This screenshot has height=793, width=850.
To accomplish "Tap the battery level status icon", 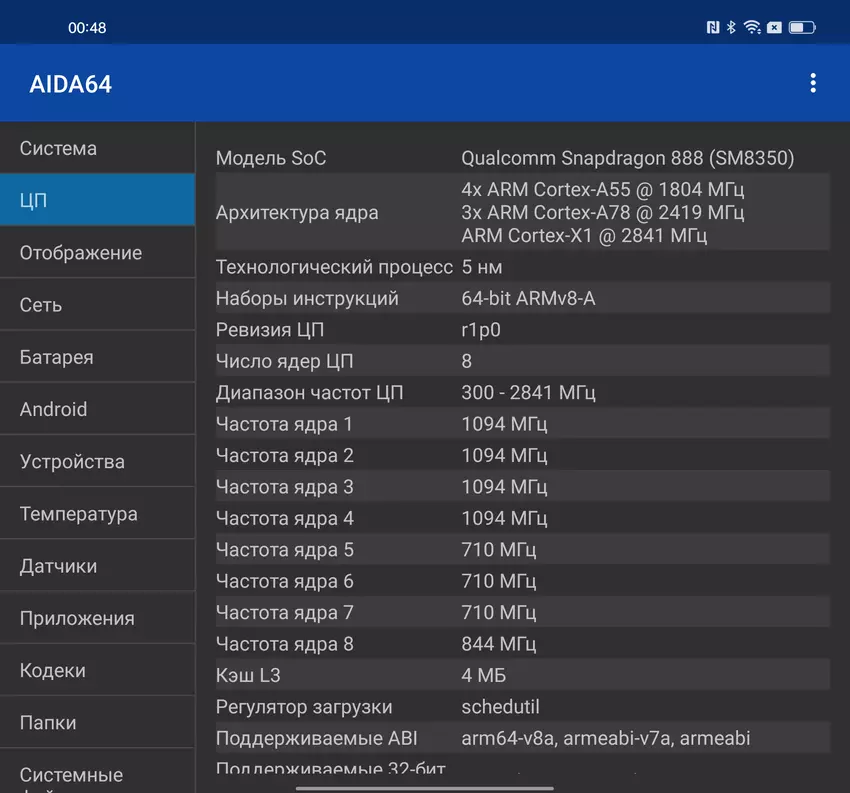I will (802, 28).
